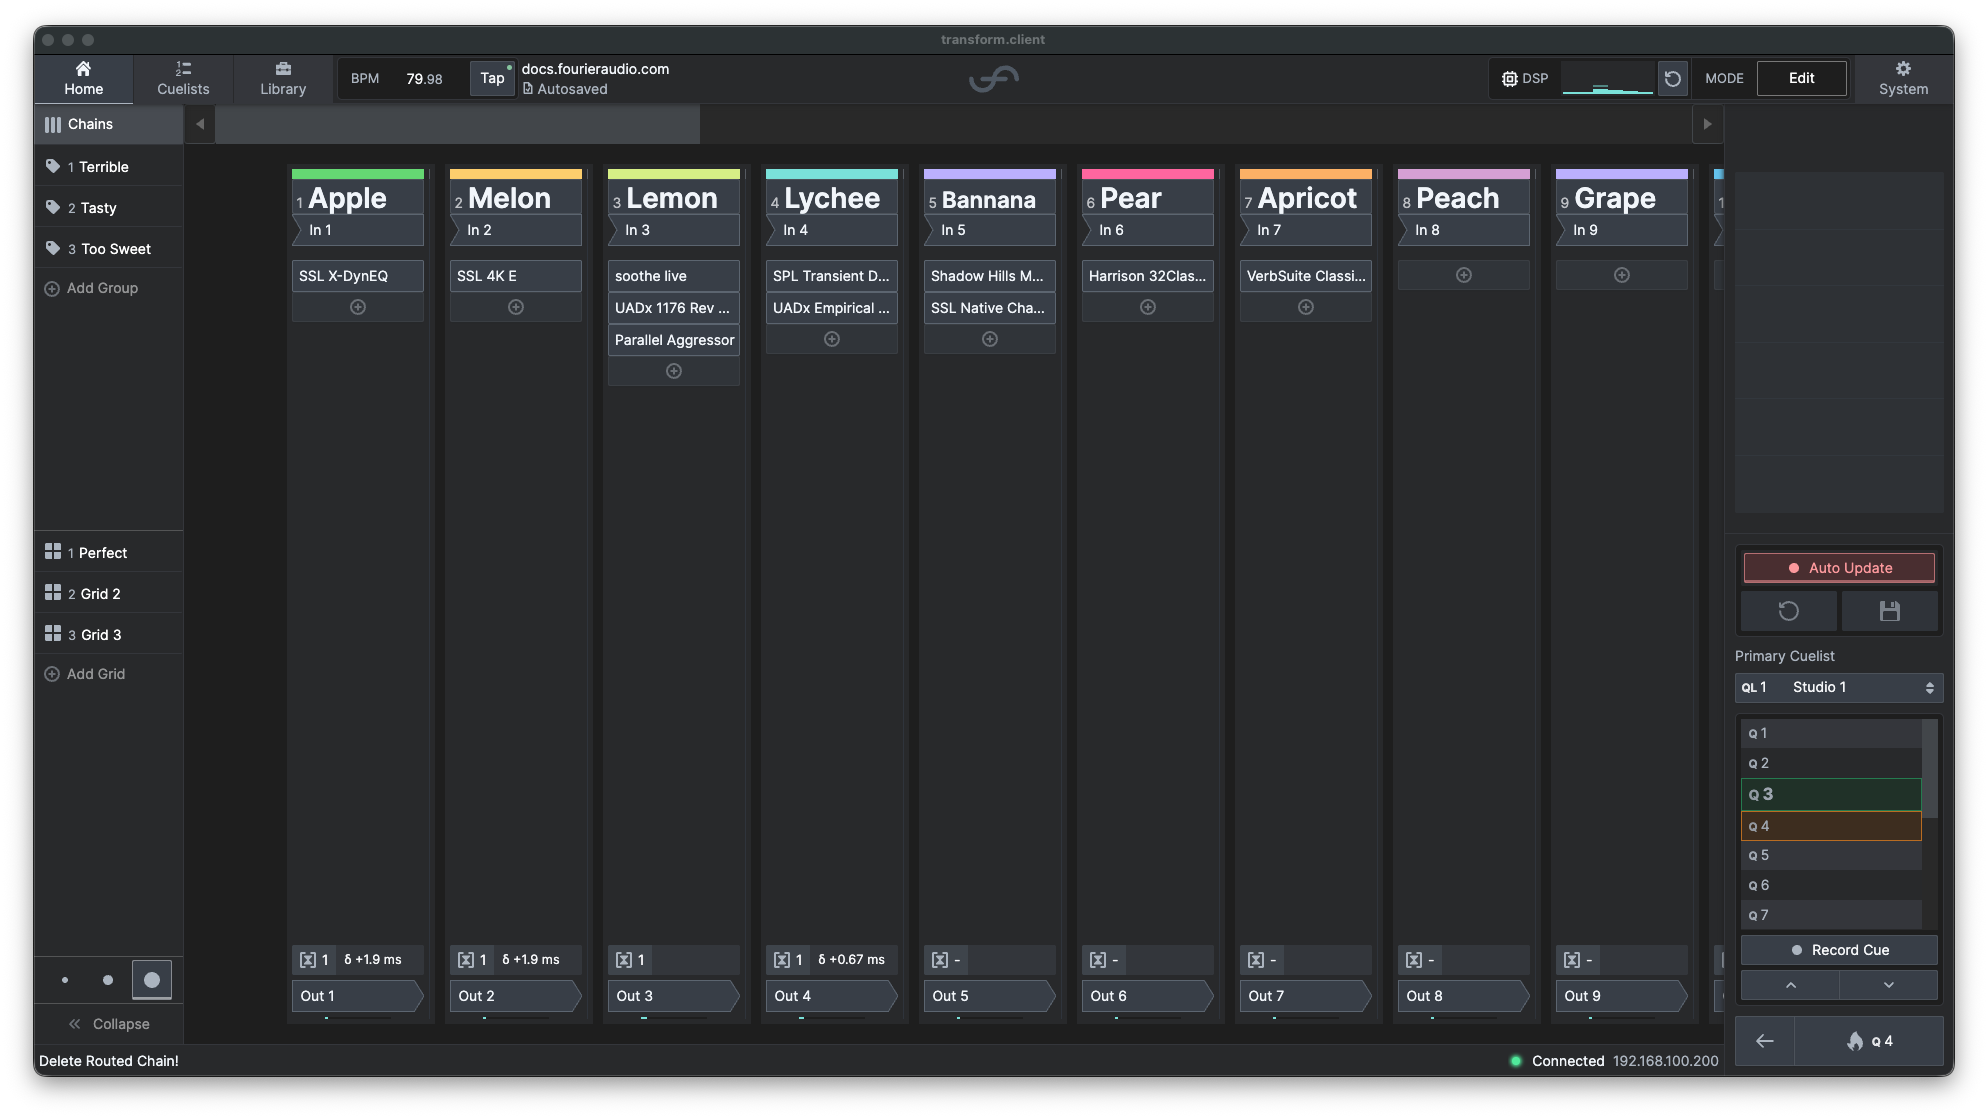
Task: Click the grid icon for Perfect
Action: pyautogui.click(x=53, y=552)
